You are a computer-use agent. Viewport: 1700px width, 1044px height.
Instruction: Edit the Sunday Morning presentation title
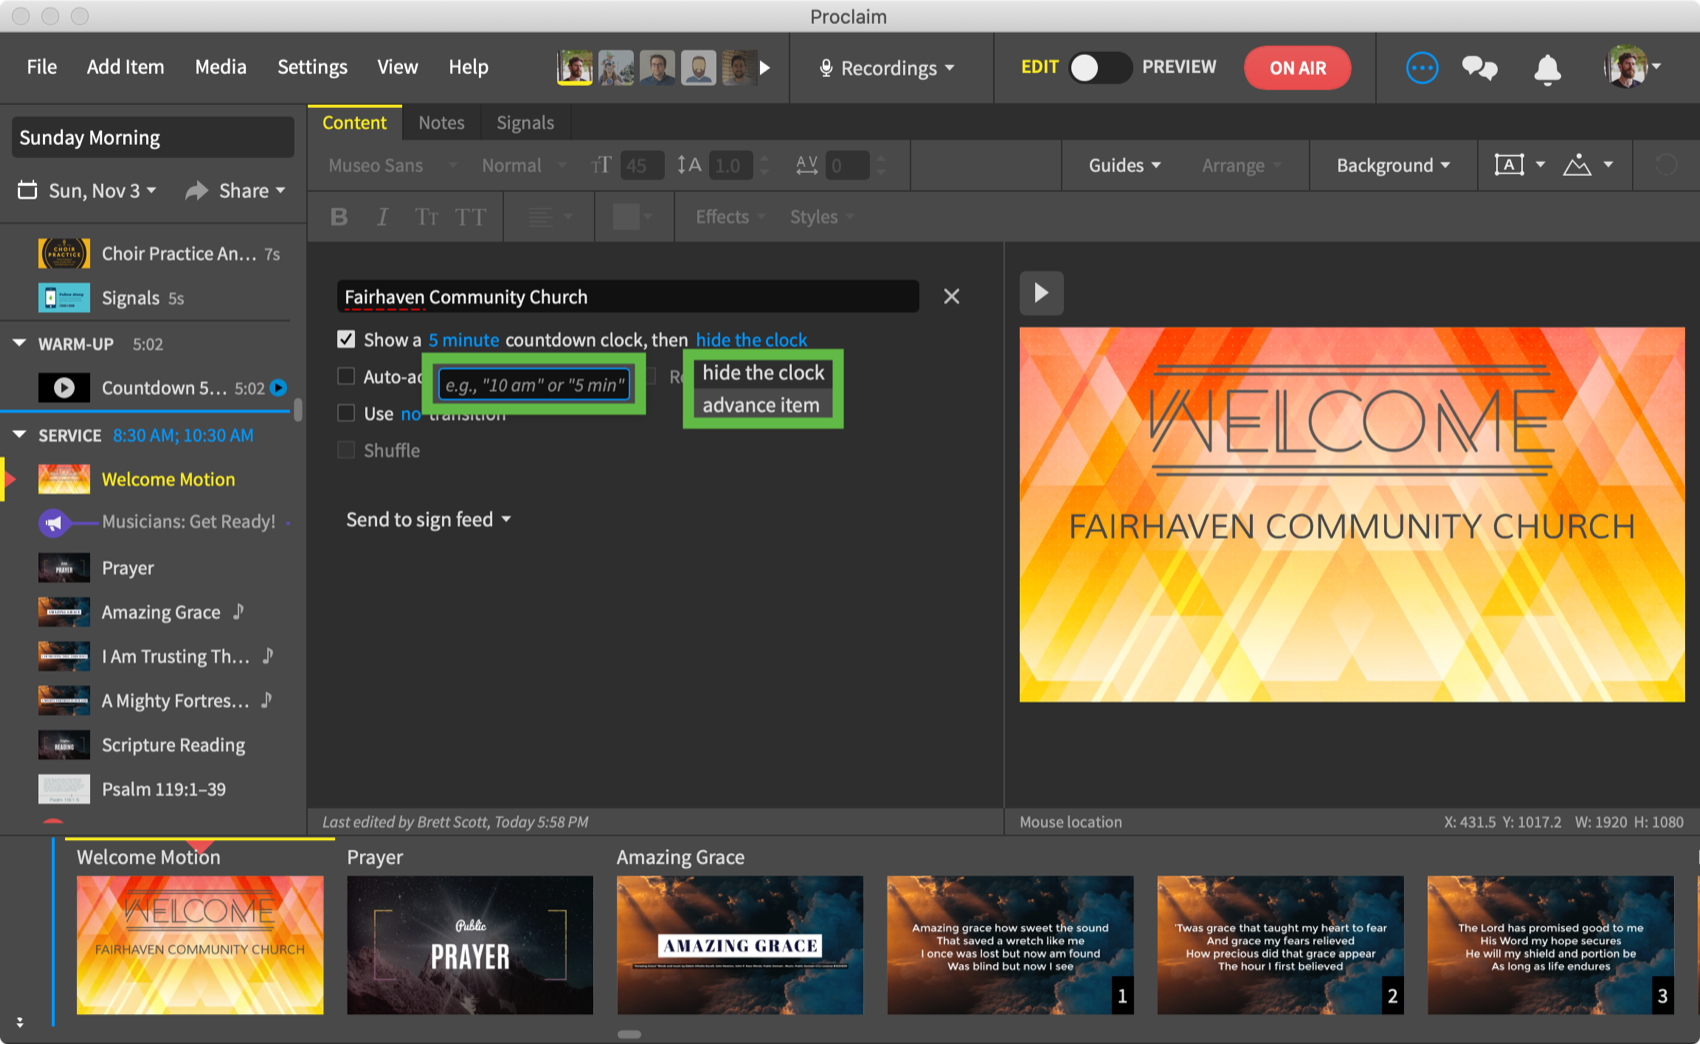(x=153, y=137)
